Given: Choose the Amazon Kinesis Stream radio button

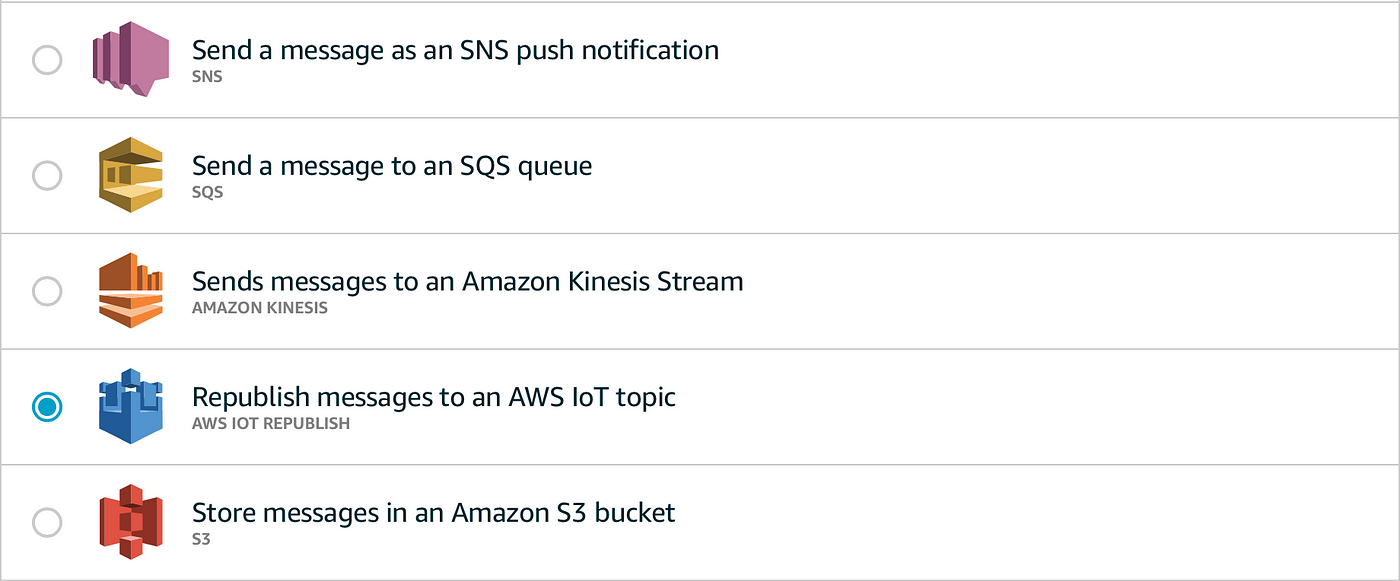Looking at the screenshot, I should [x=47, y=291].
